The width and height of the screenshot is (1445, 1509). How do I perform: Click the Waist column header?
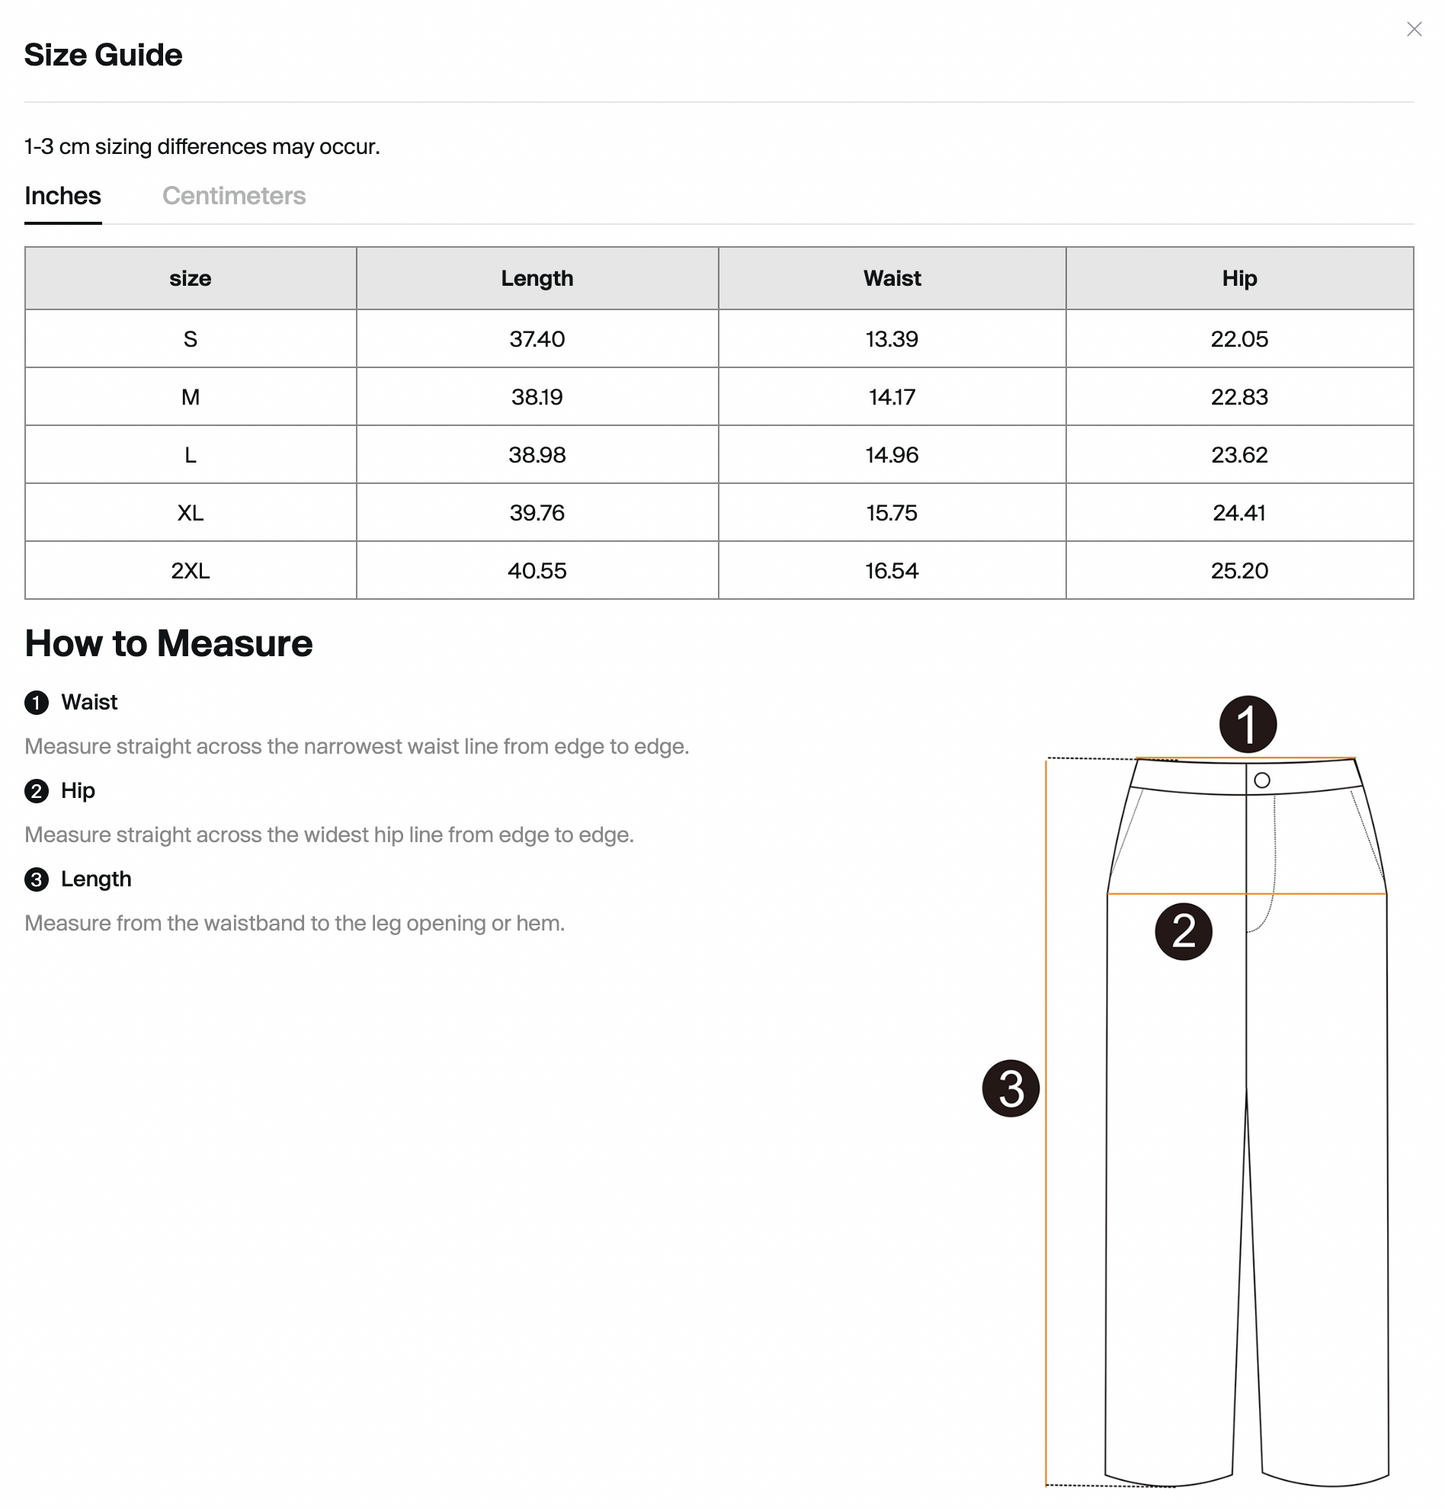pos(890,278)
